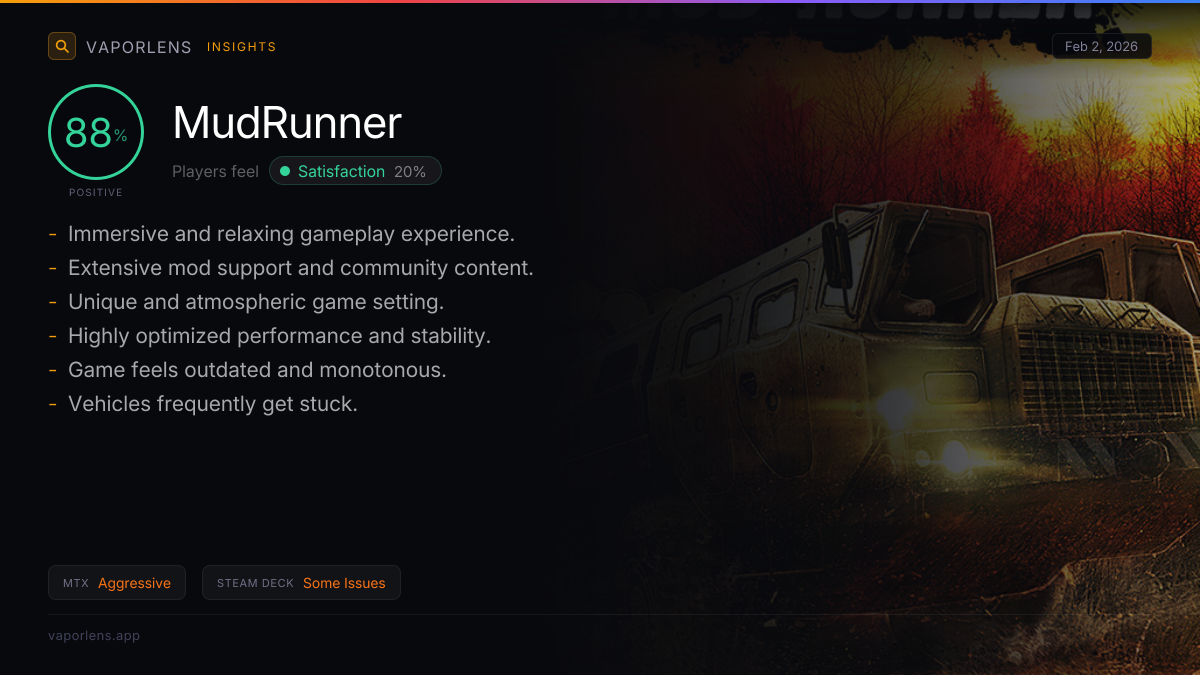
Task: Click the 'Game feels outdated and monotonous' line
Action: tap(257, 370)
